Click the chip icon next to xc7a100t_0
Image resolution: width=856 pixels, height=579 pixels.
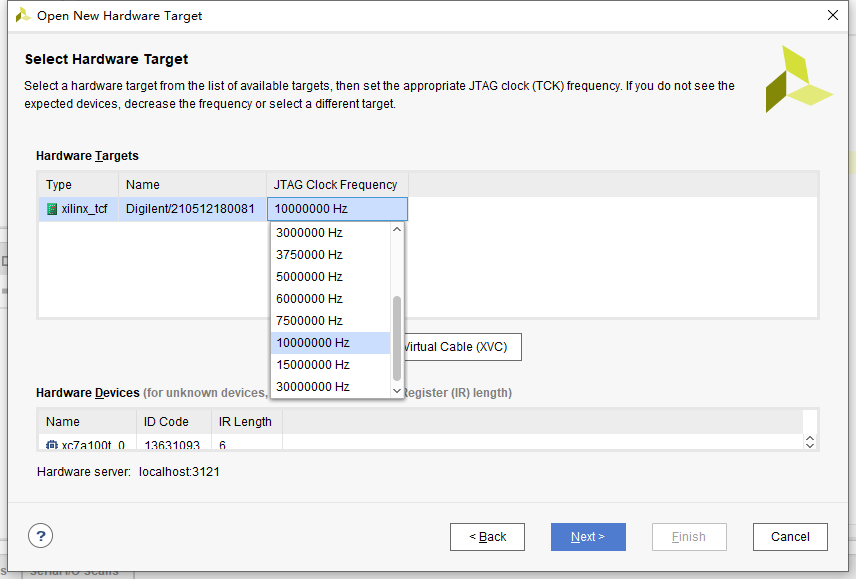(51, 446)
